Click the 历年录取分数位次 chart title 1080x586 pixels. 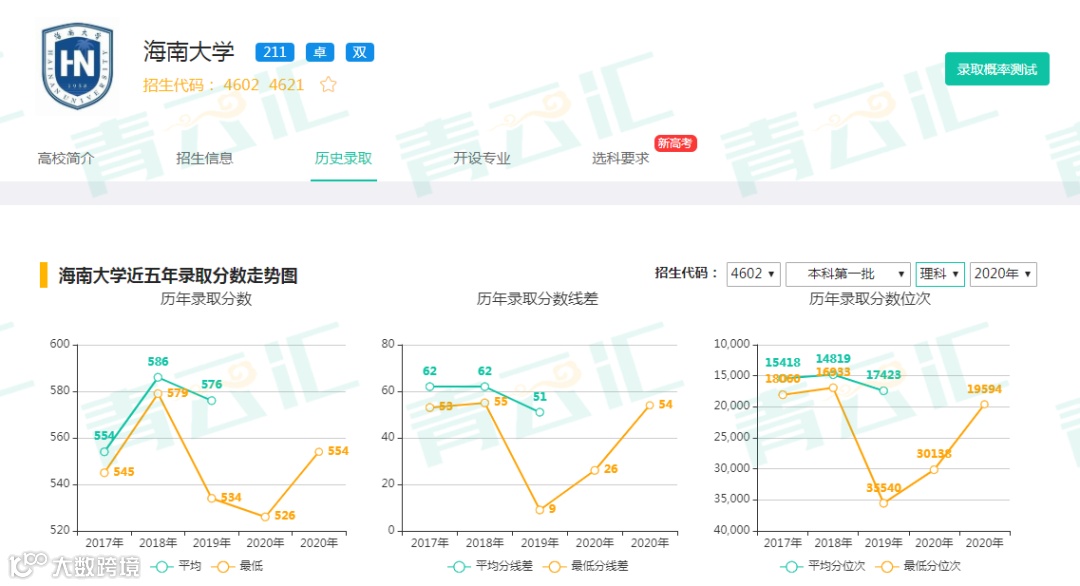coord(869,299)
